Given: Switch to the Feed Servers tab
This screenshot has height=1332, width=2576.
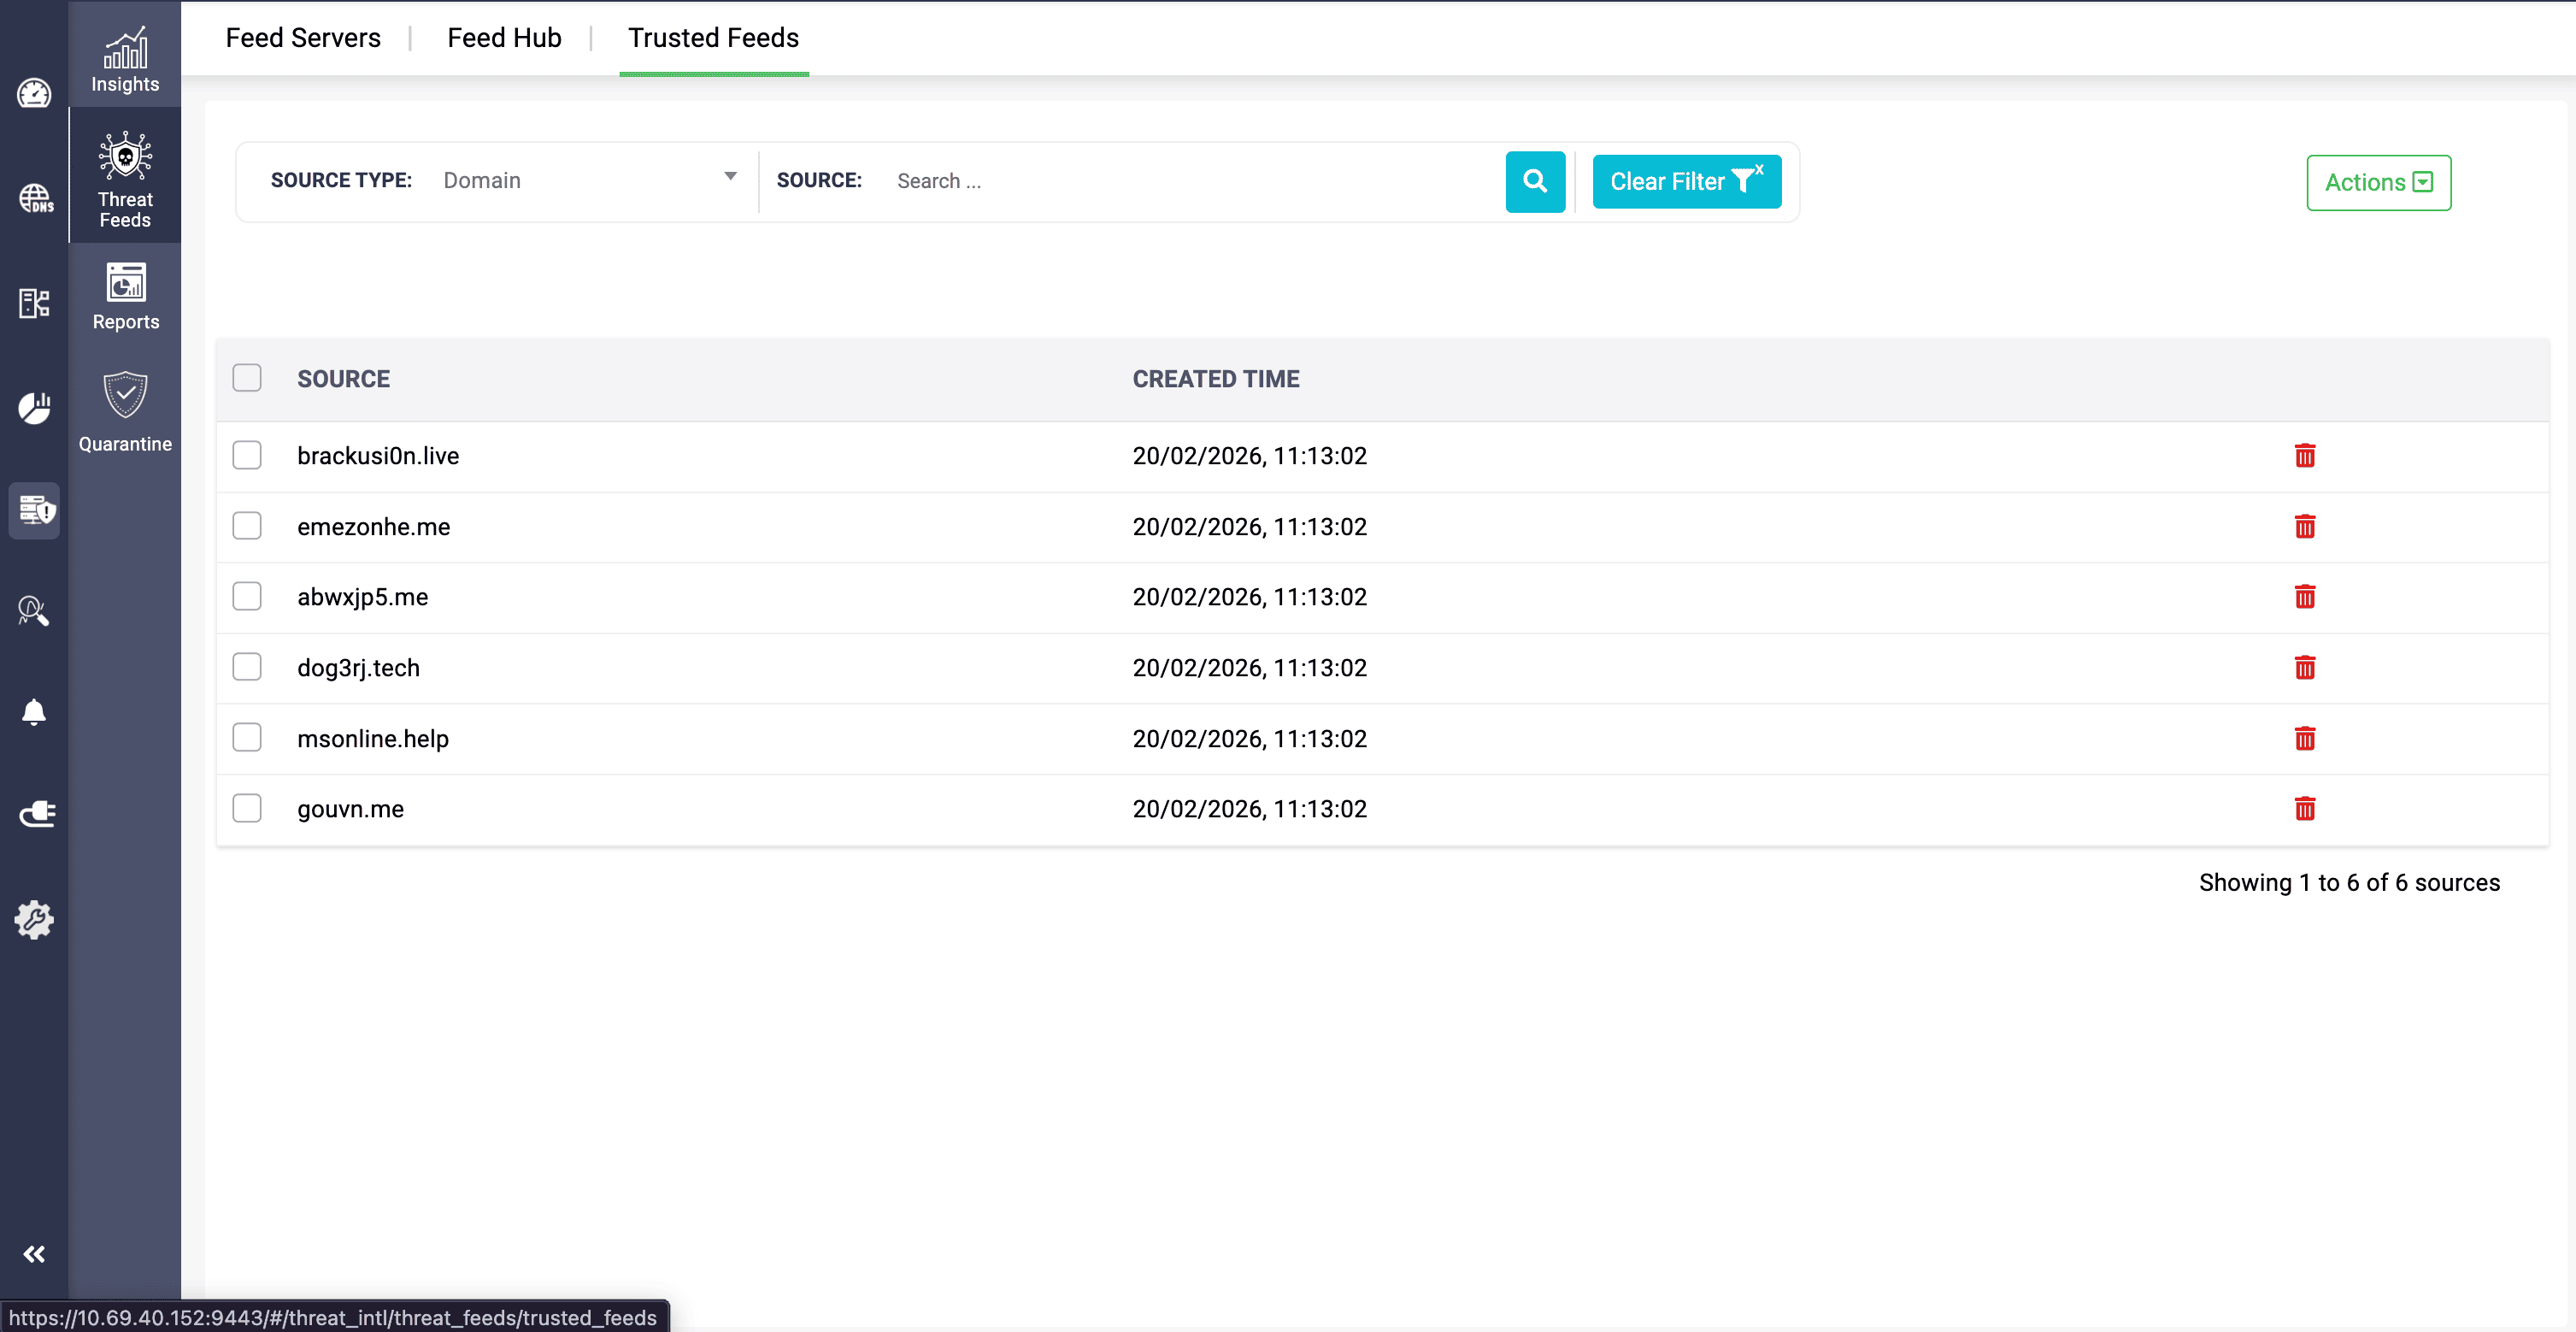Looking at the screenshot, I should coord(303,37).
